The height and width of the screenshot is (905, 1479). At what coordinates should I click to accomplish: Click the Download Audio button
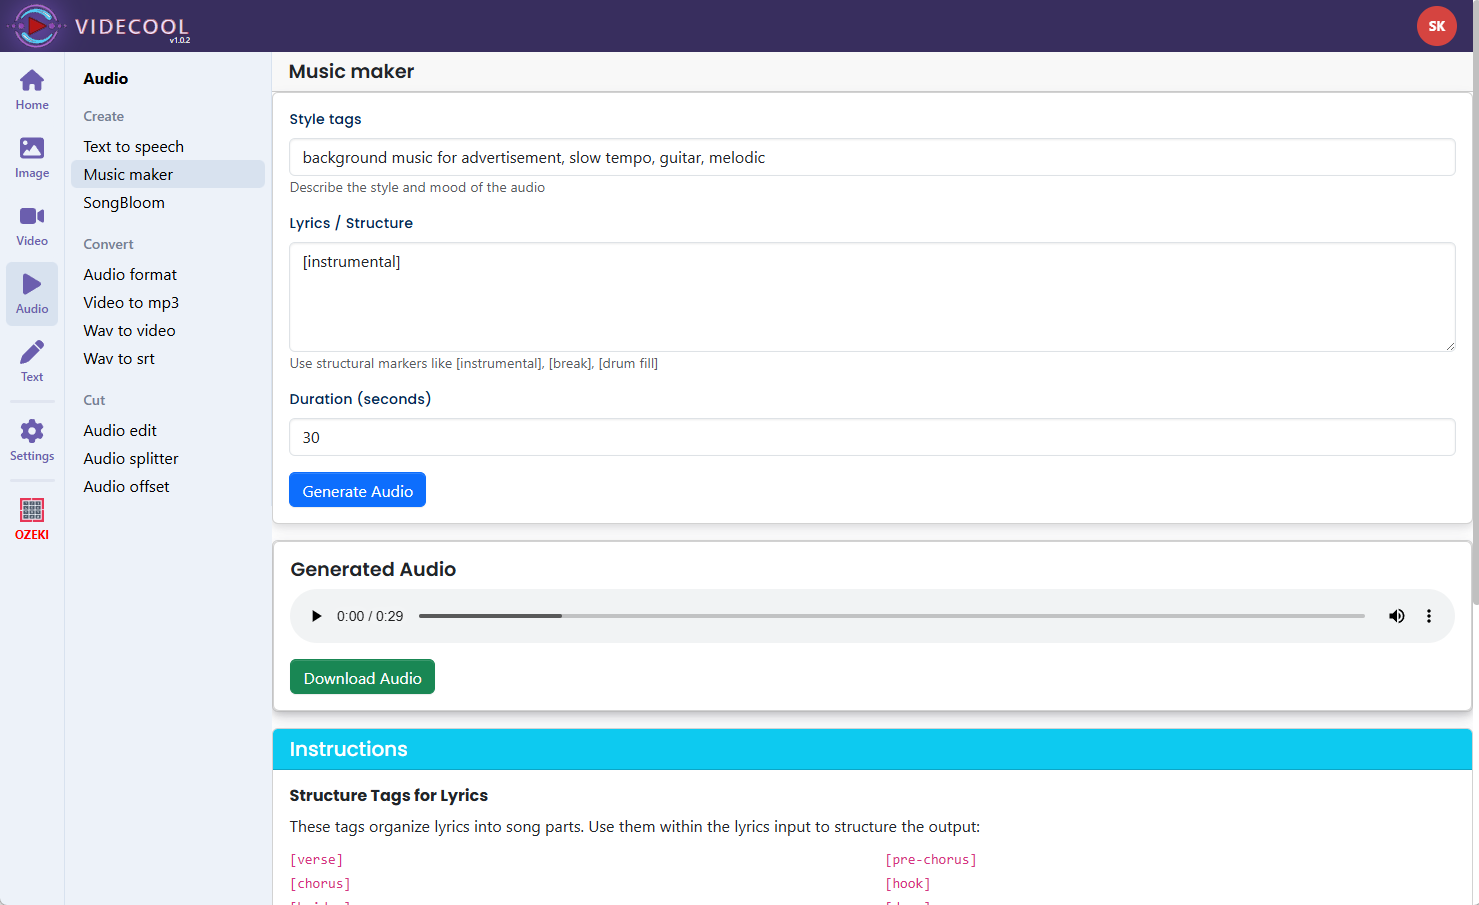pyautogui.click(x=362, y=677)
